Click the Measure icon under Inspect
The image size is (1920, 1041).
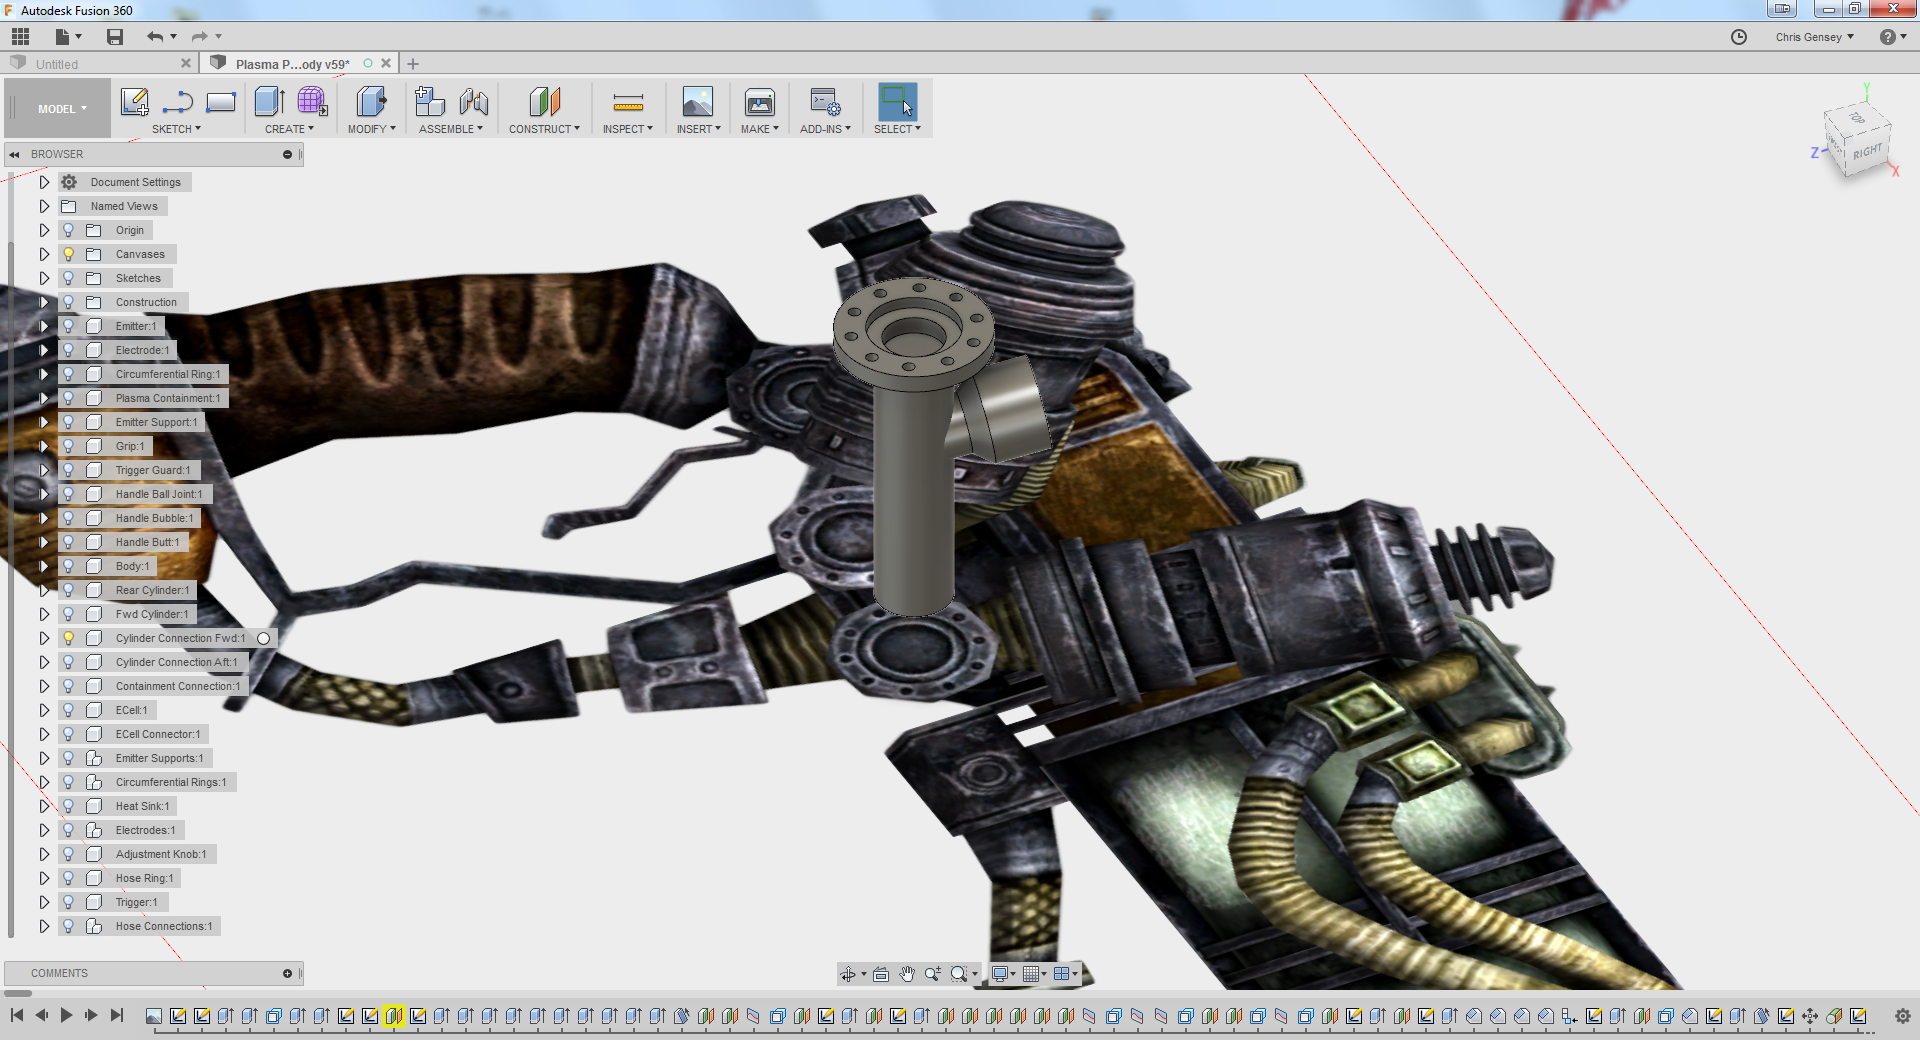627,102
